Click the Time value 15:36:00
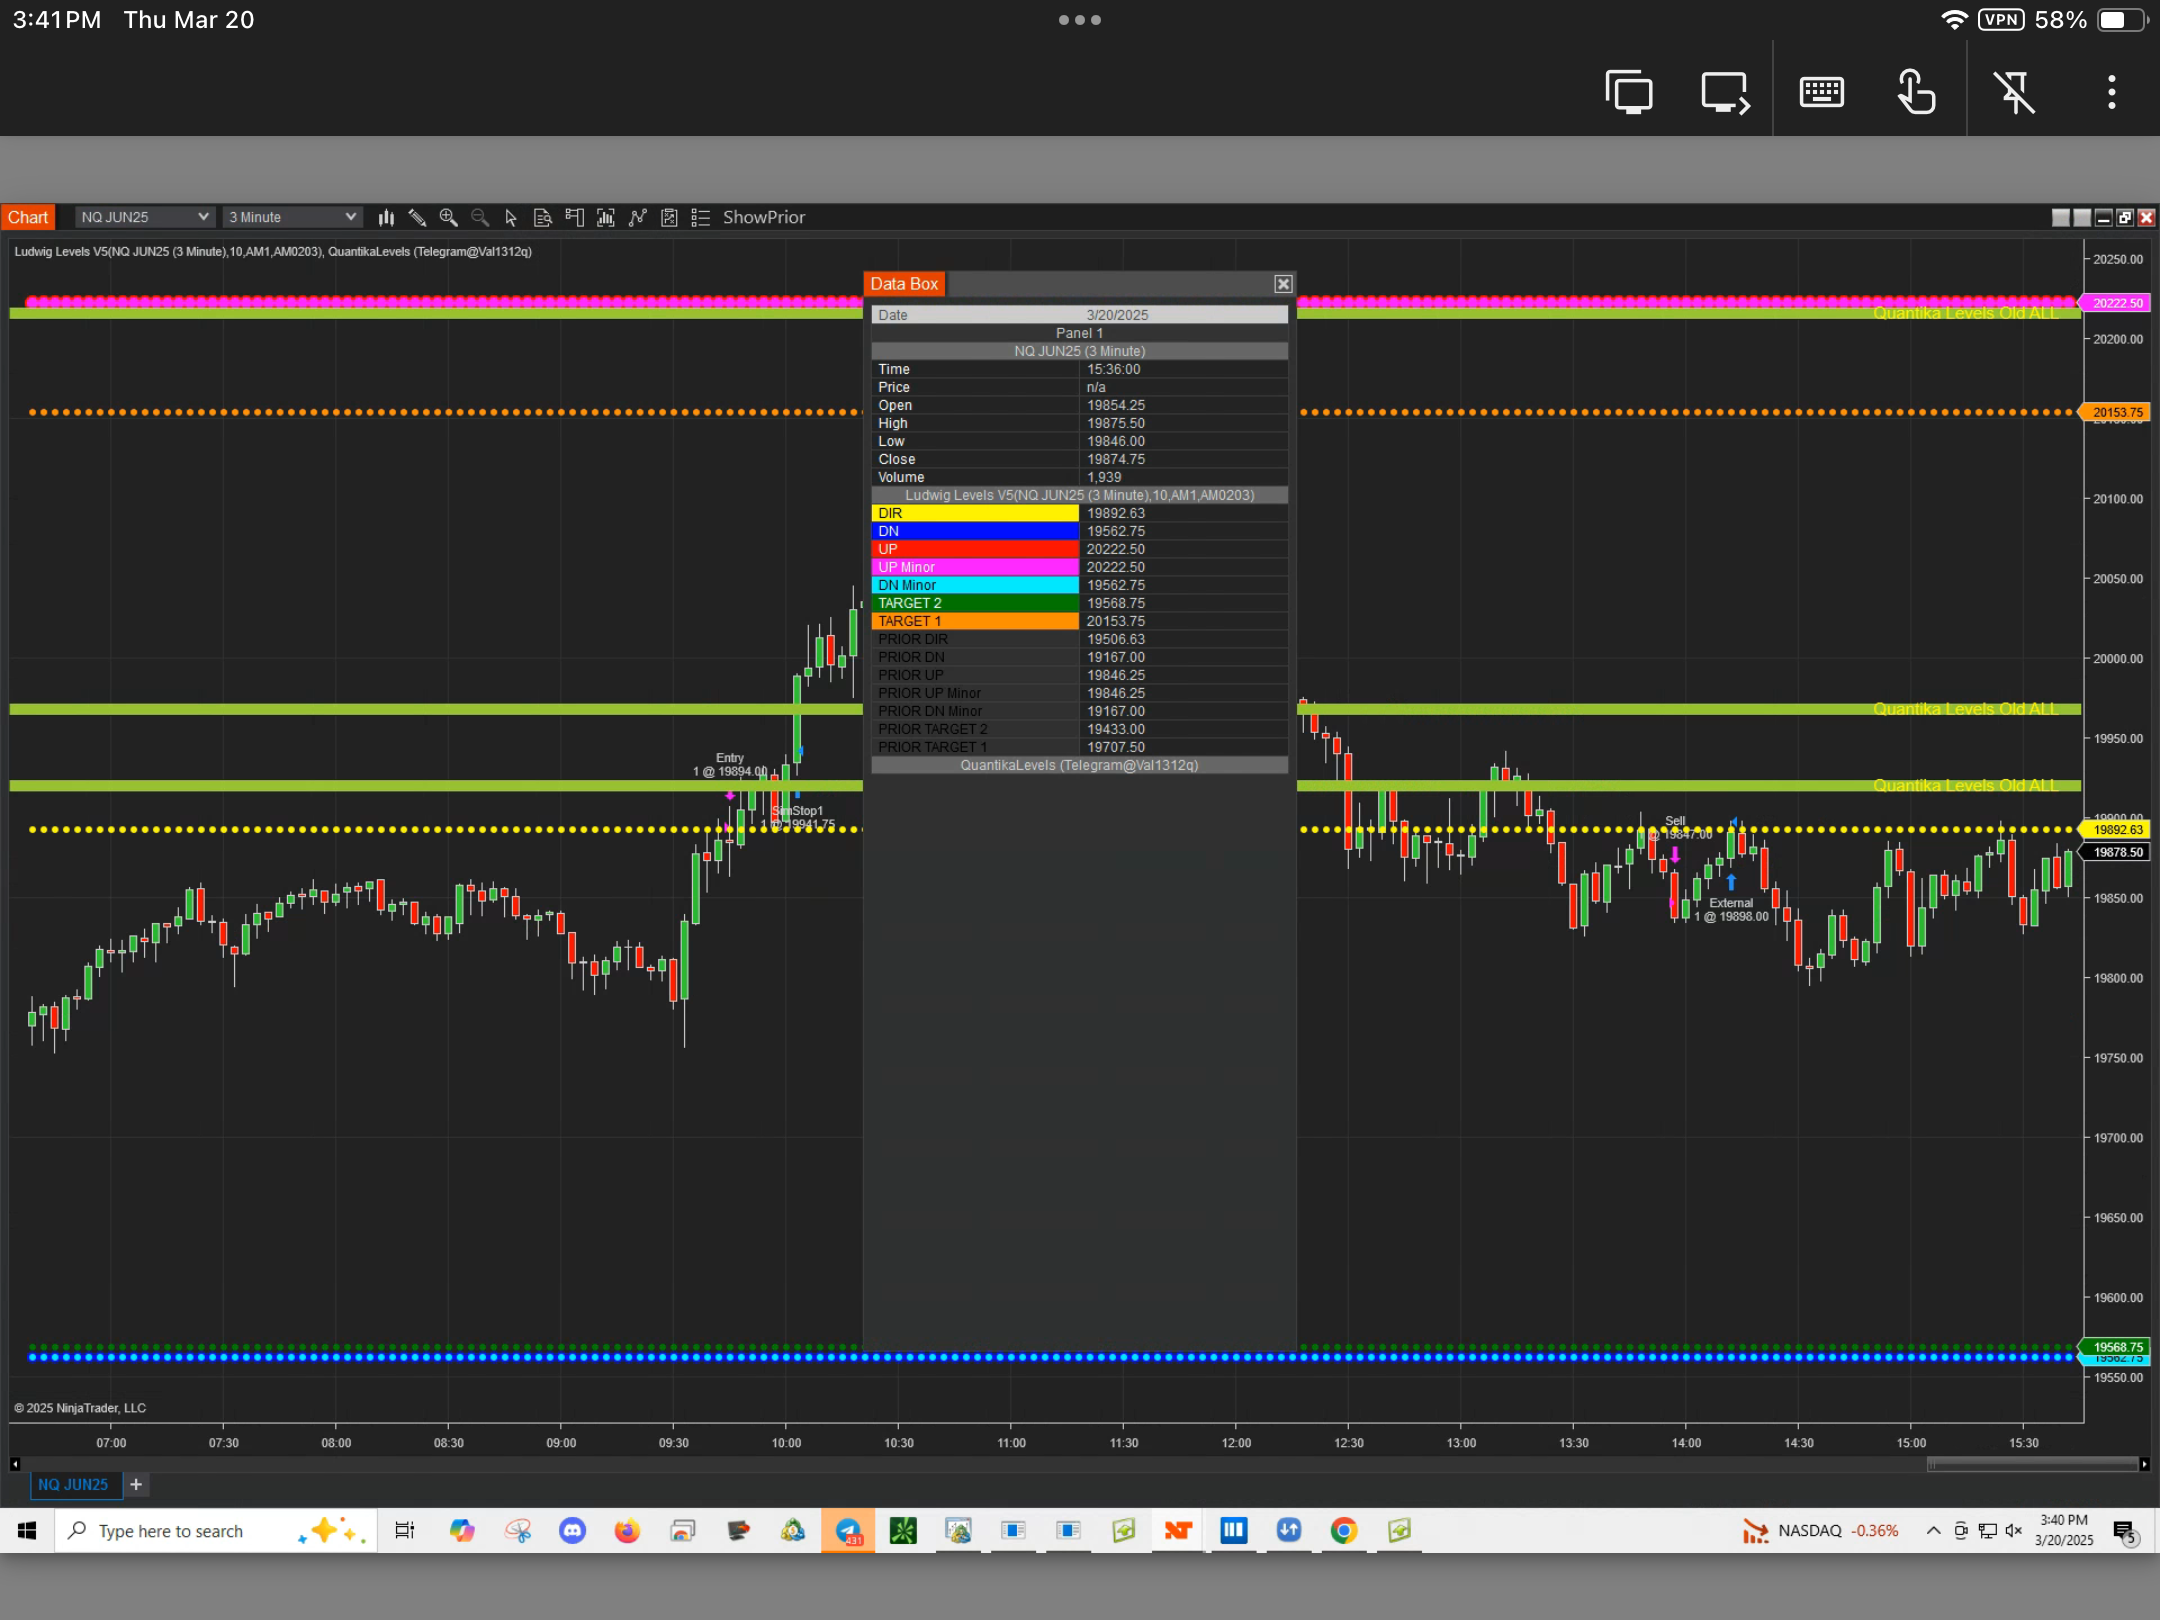Screen dimensions: 2160x1620 coord(1114,369)
